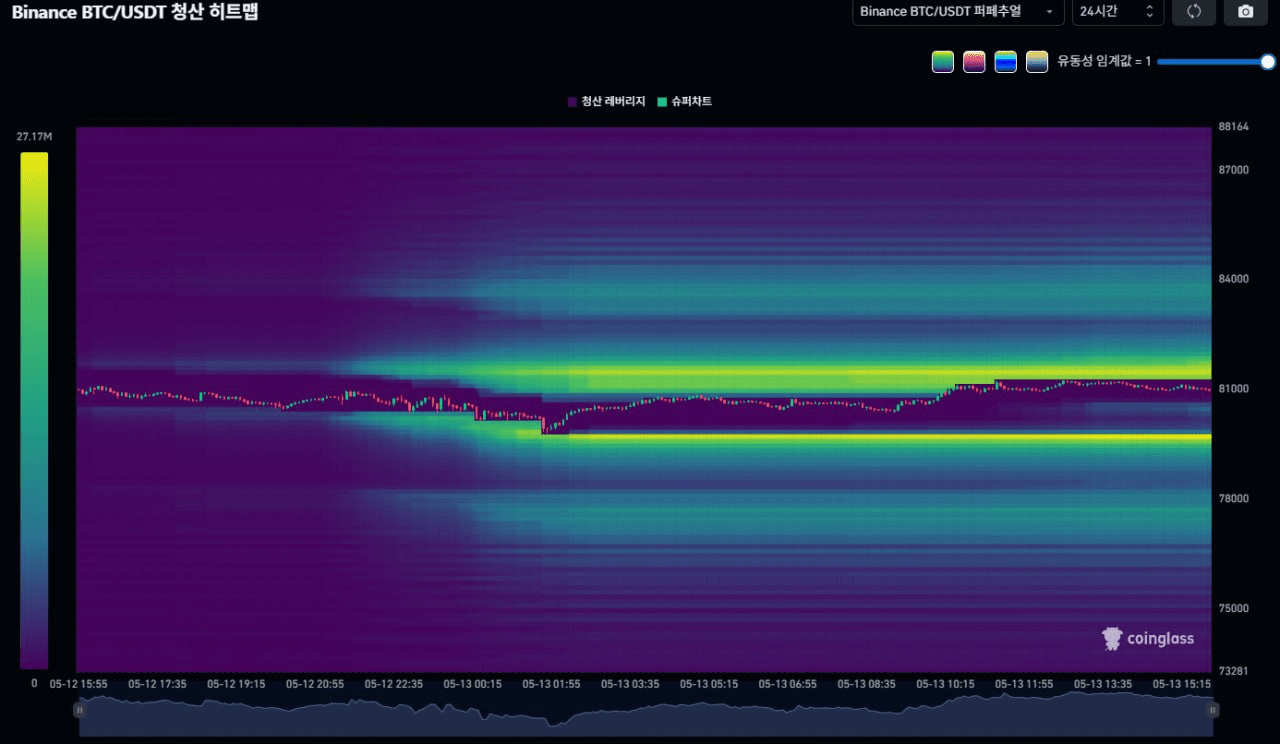Select the pink-purple color scheme swatch
1280x744 pixels.
974,62
